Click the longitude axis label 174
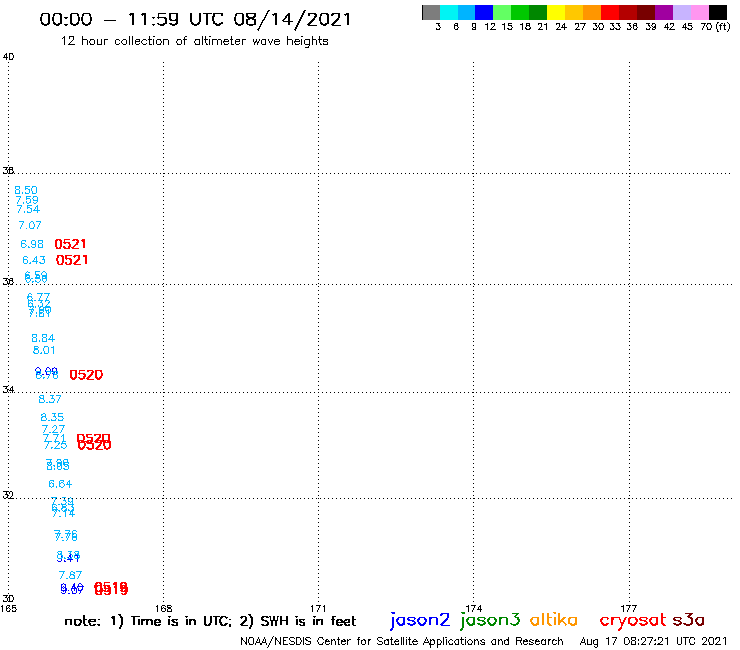 474,608
